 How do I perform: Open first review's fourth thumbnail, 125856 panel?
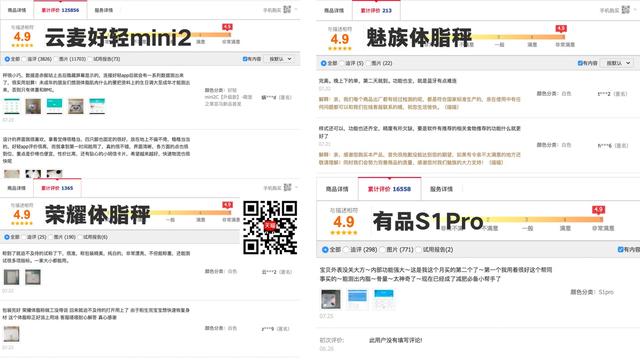76,106
